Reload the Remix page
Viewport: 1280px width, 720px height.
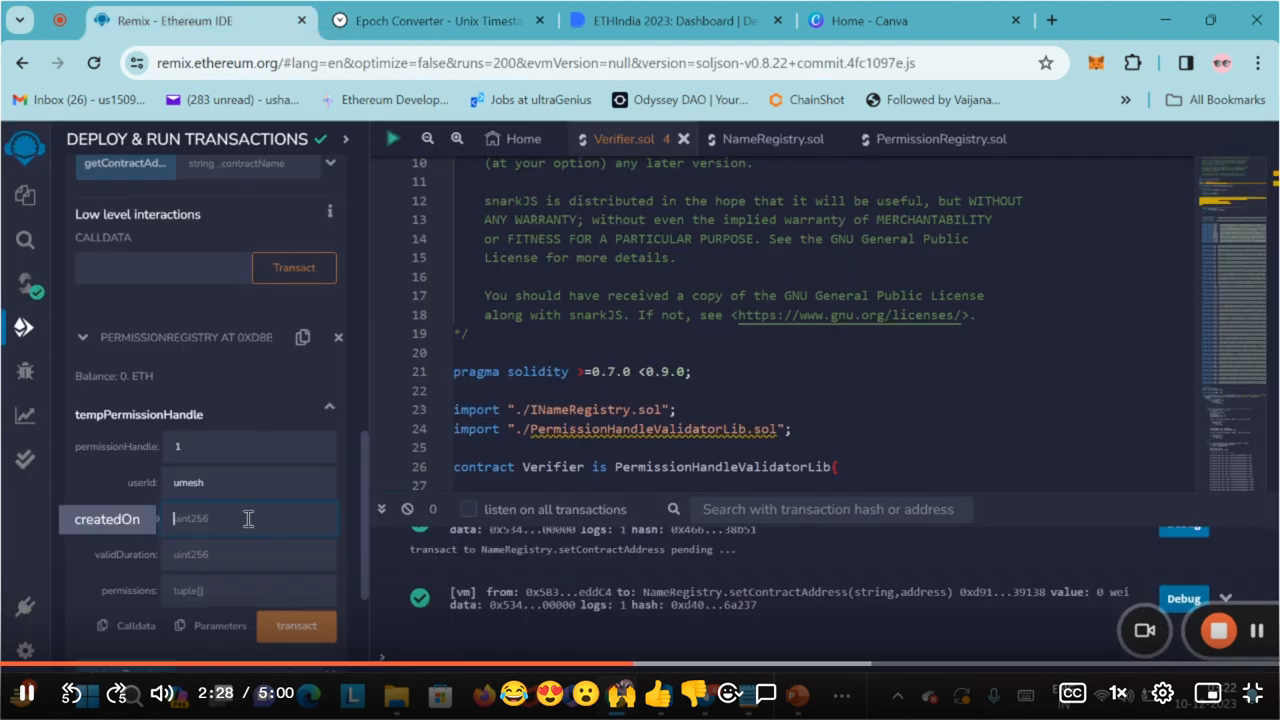pos(94,63)
